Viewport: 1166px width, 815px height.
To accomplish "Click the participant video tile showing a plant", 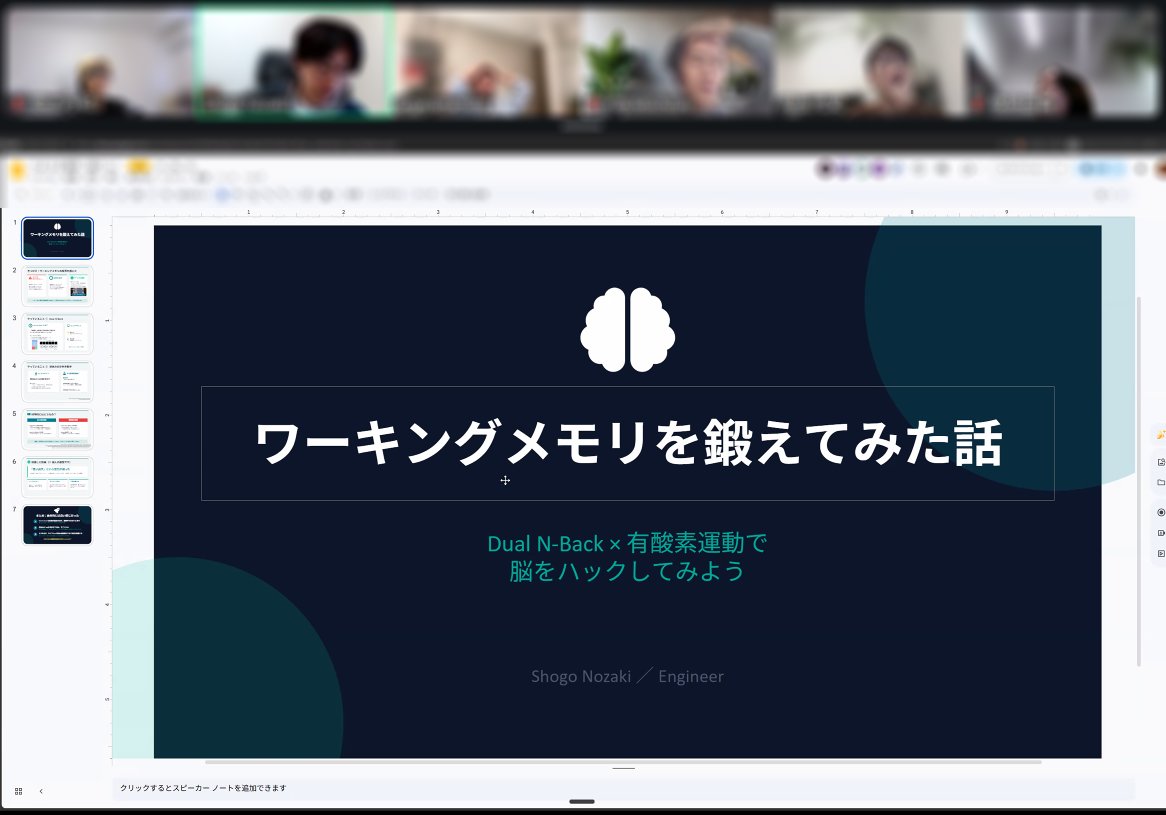I will pos(677,61).
